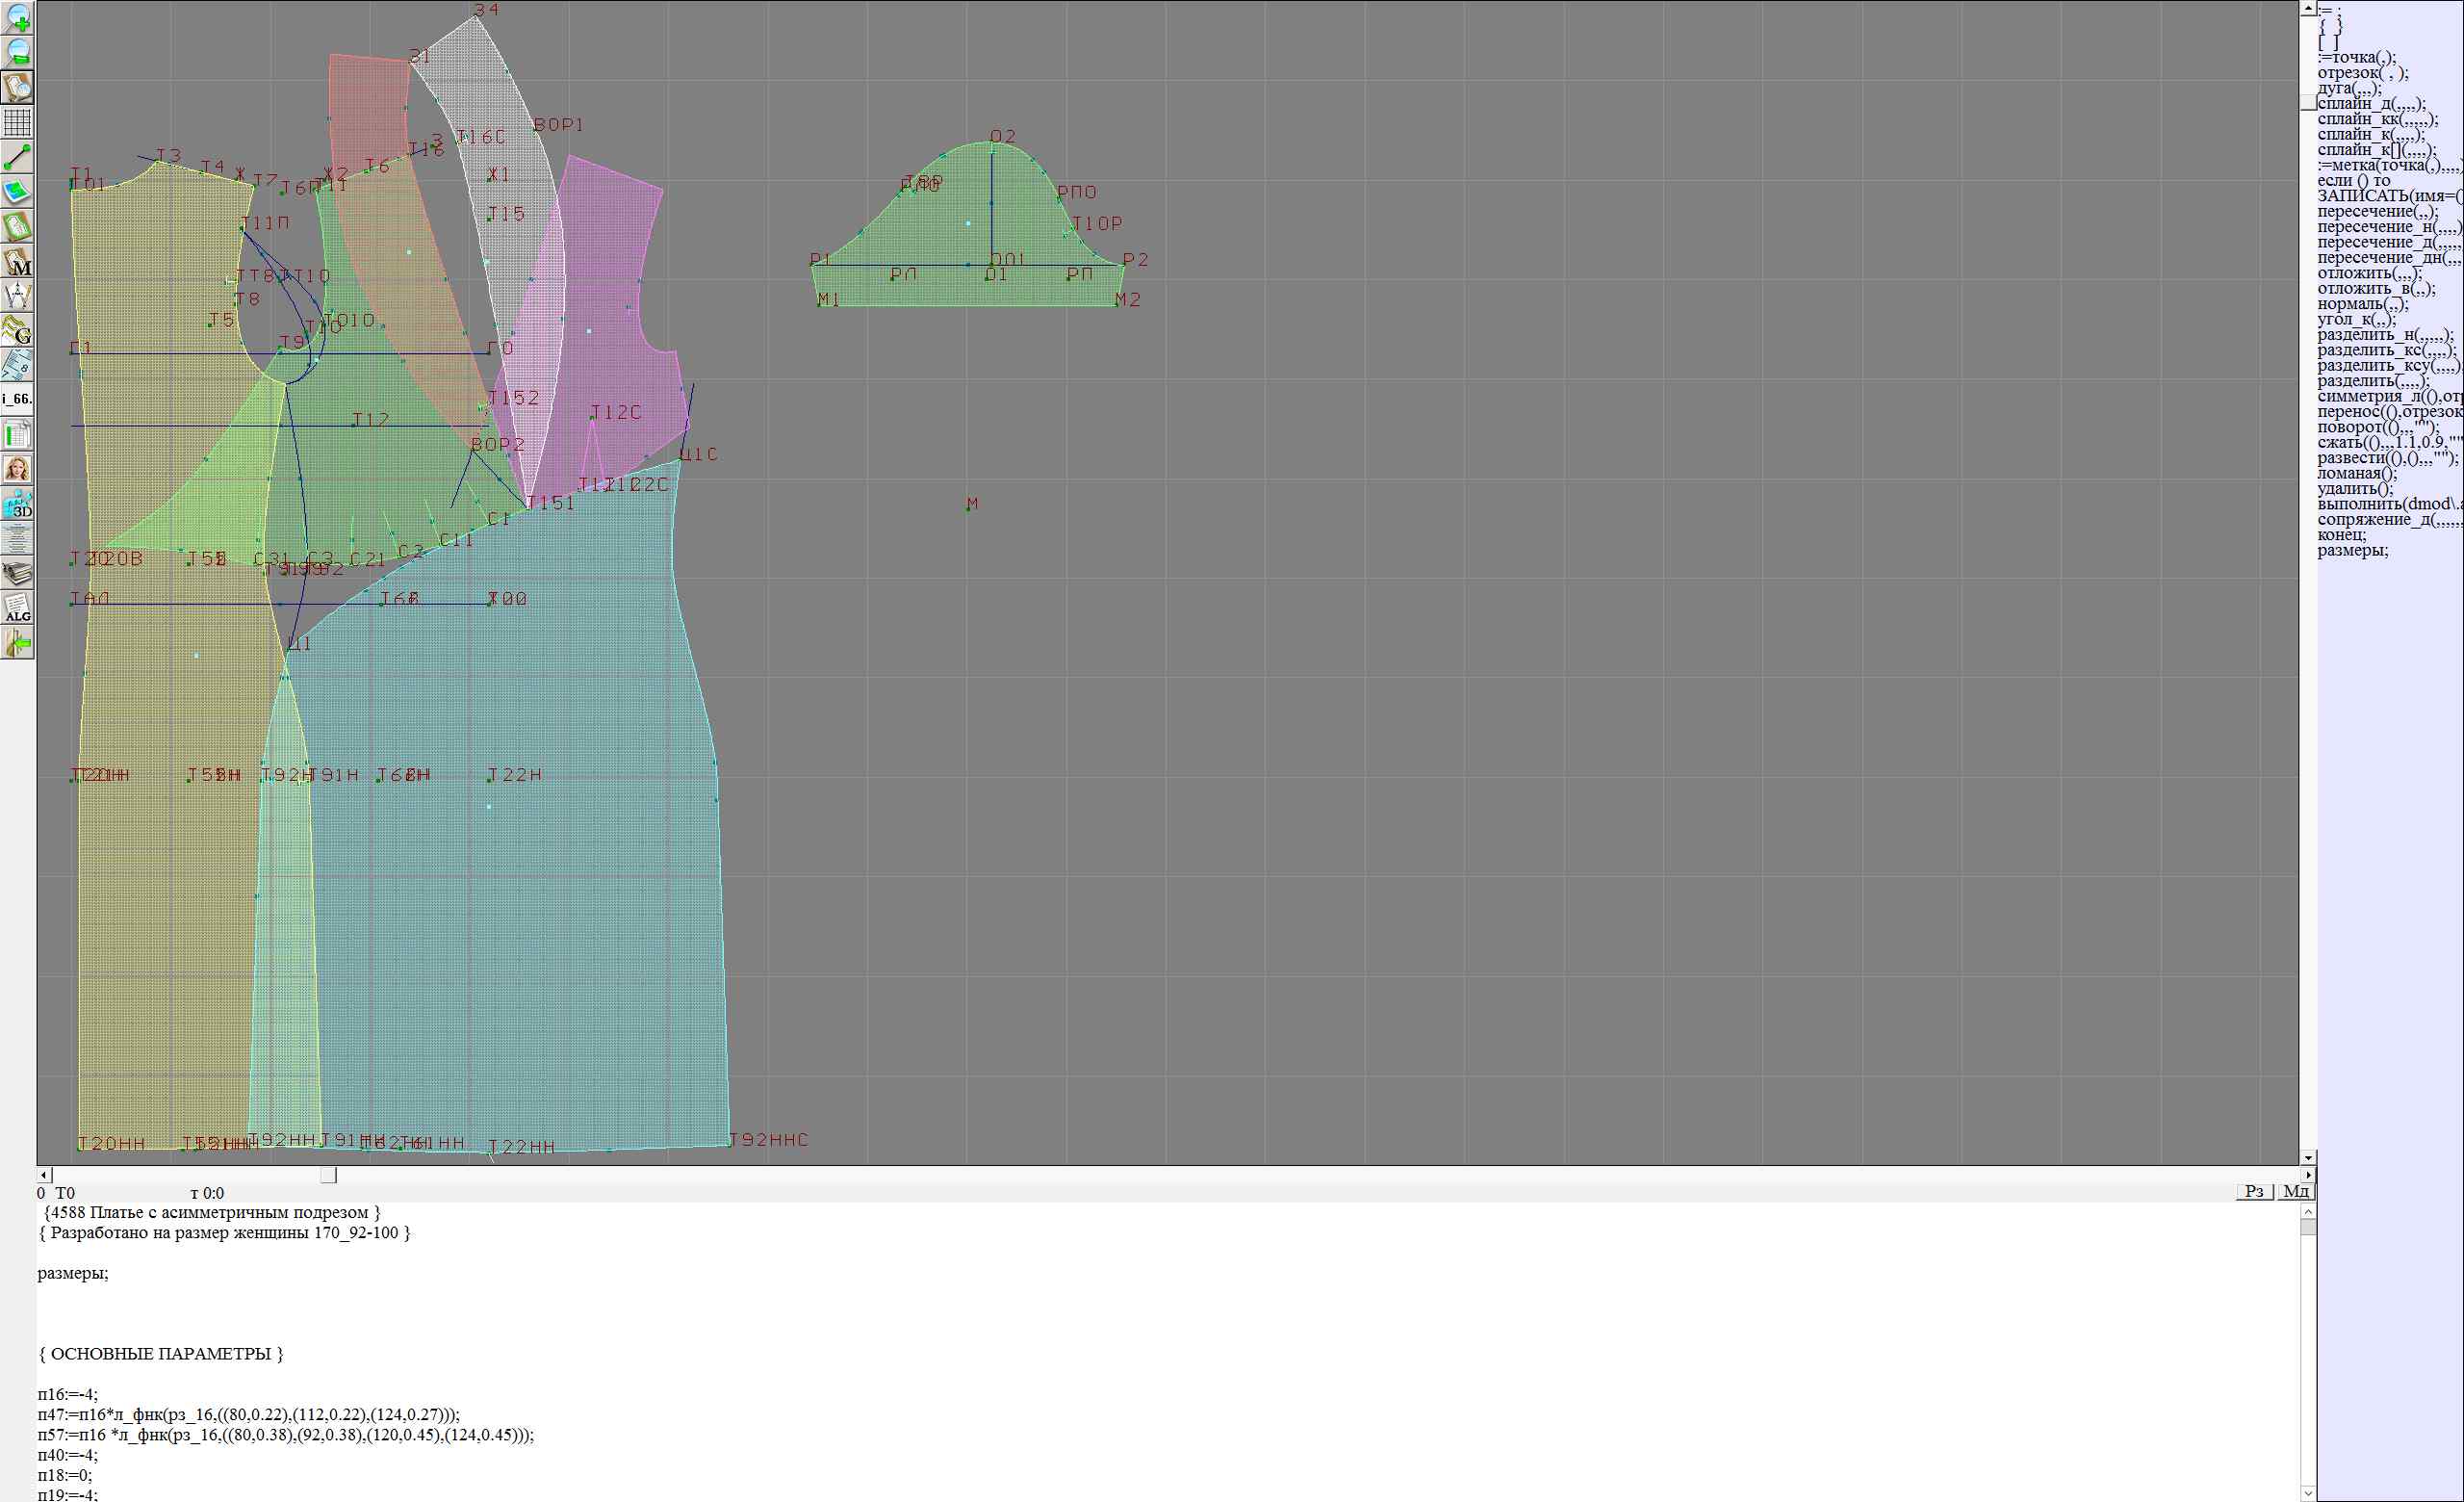The image size is (2464, 1502).
Task: Click the zoom out magnifier icon
Action: 18,52
